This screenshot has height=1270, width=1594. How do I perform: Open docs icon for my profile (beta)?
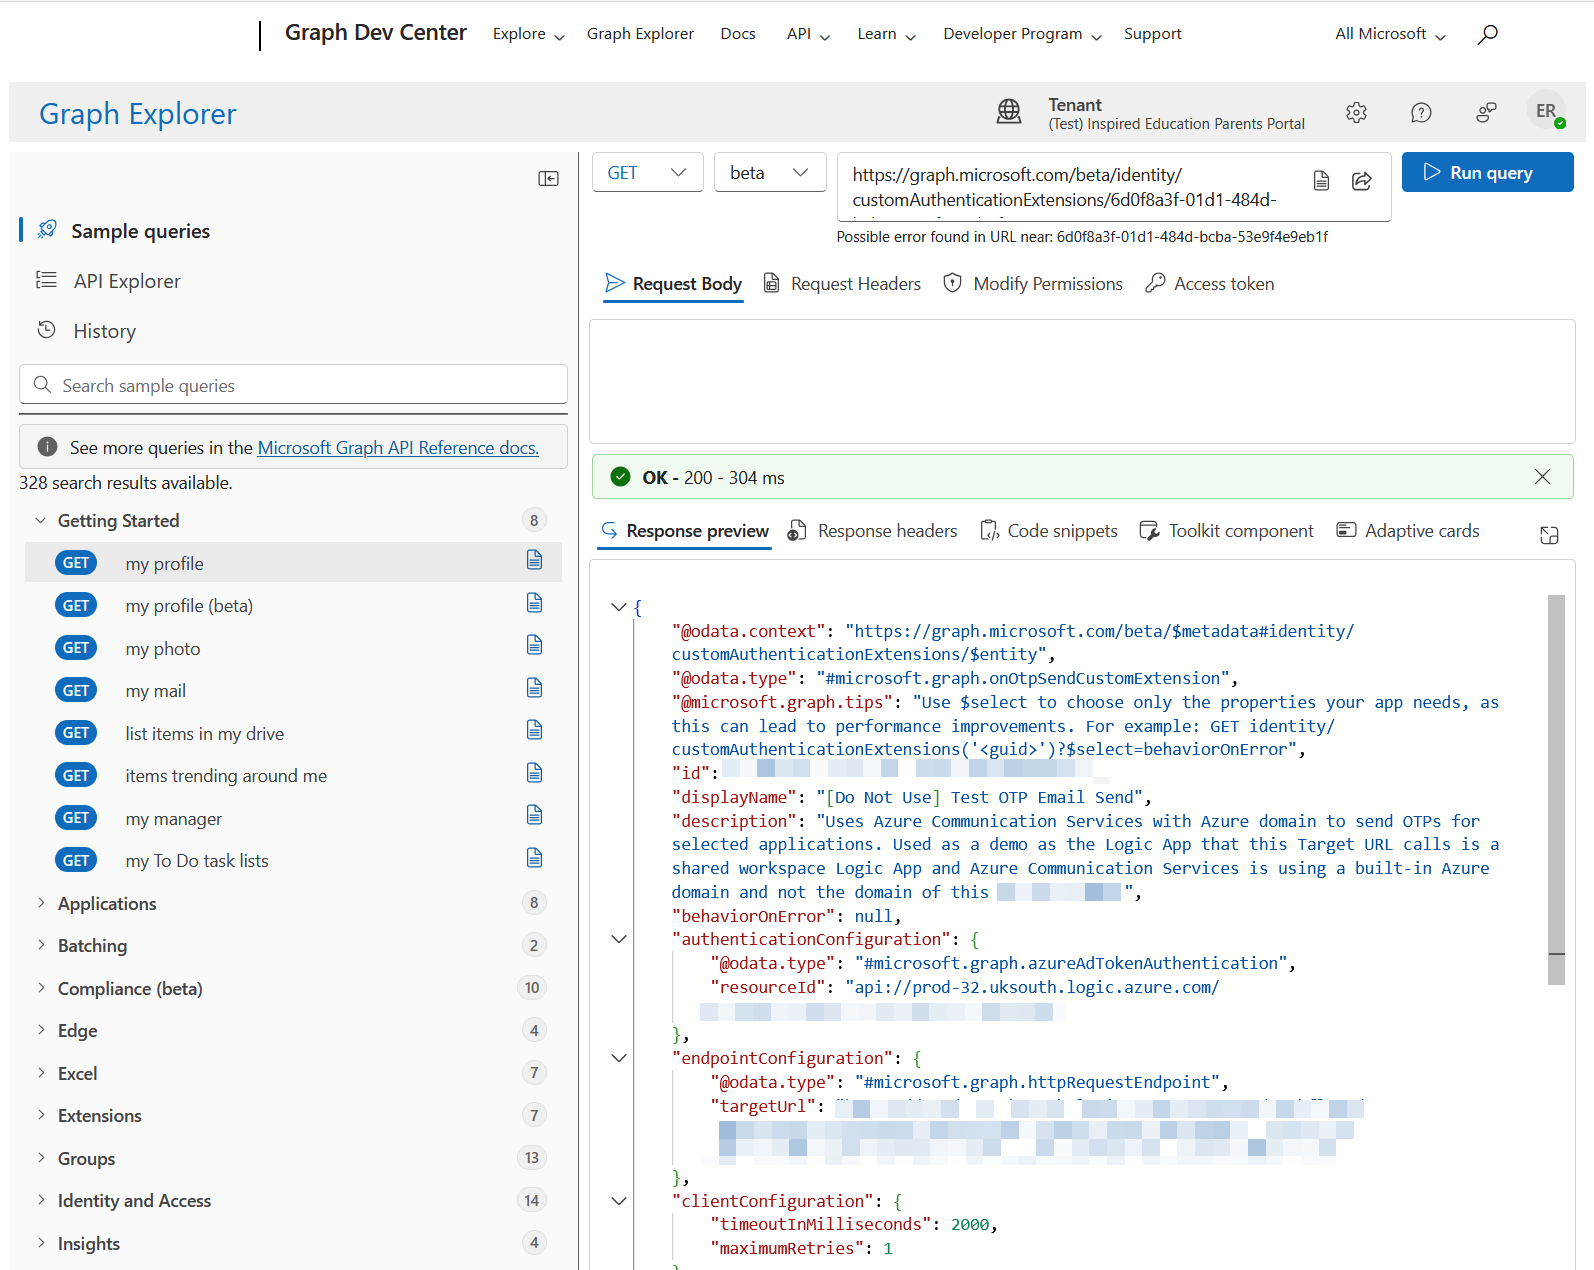point(535,603)
